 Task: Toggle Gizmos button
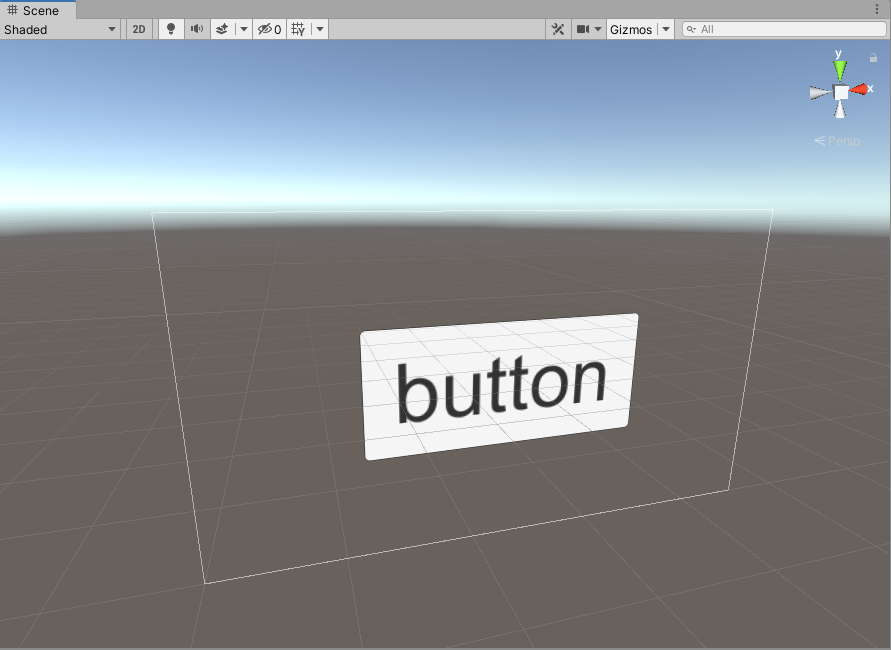pos(631,30)
